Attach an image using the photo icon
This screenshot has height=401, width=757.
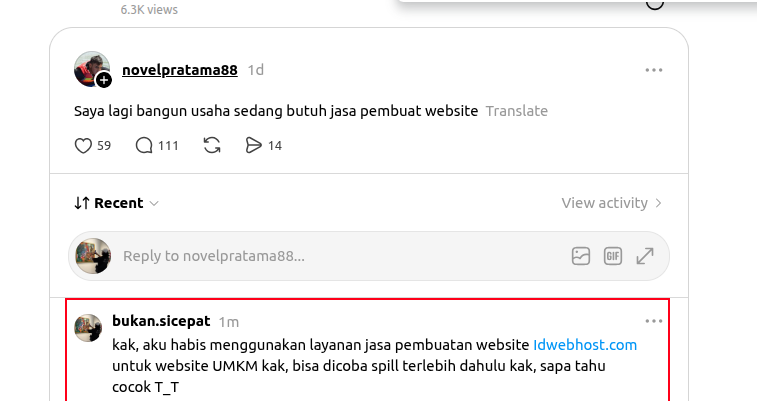(x=581, y=256)
